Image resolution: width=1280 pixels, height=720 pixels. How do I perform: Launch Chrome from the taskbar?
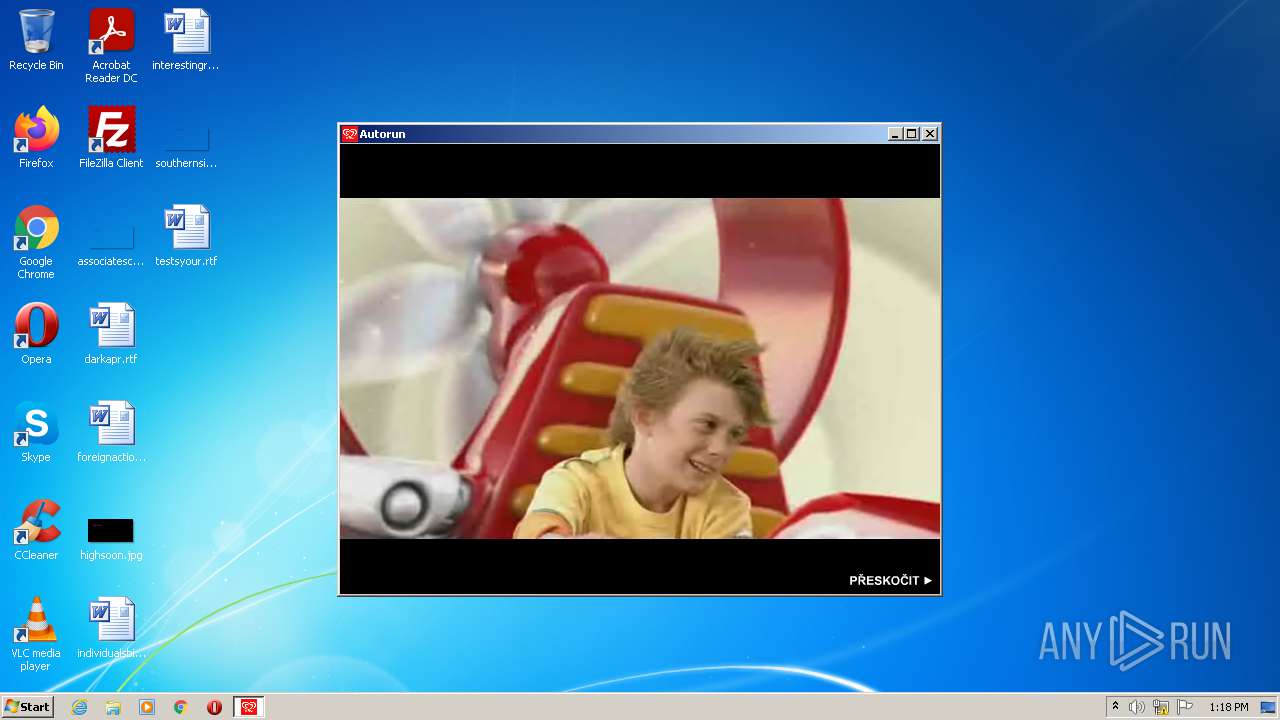point(181,707)
